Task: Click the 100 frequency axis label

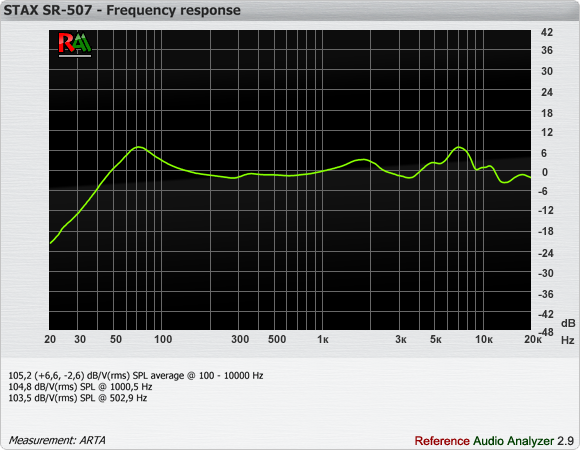Action: point(163,339)
